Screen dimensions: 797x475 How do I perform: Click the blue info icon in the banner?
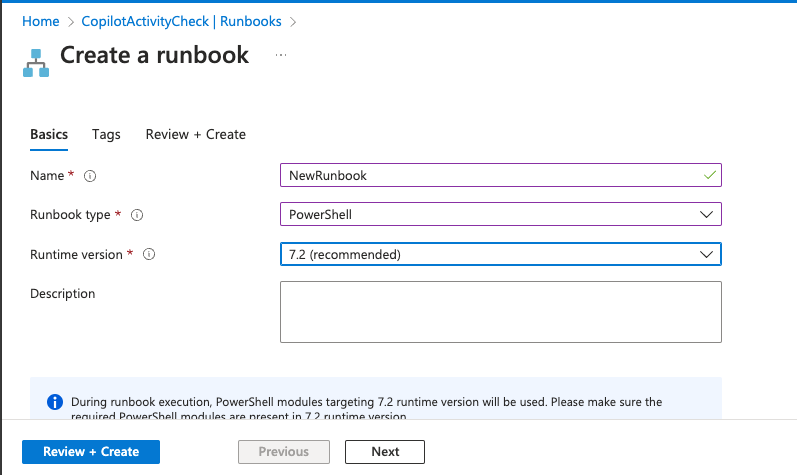[55, 403]
